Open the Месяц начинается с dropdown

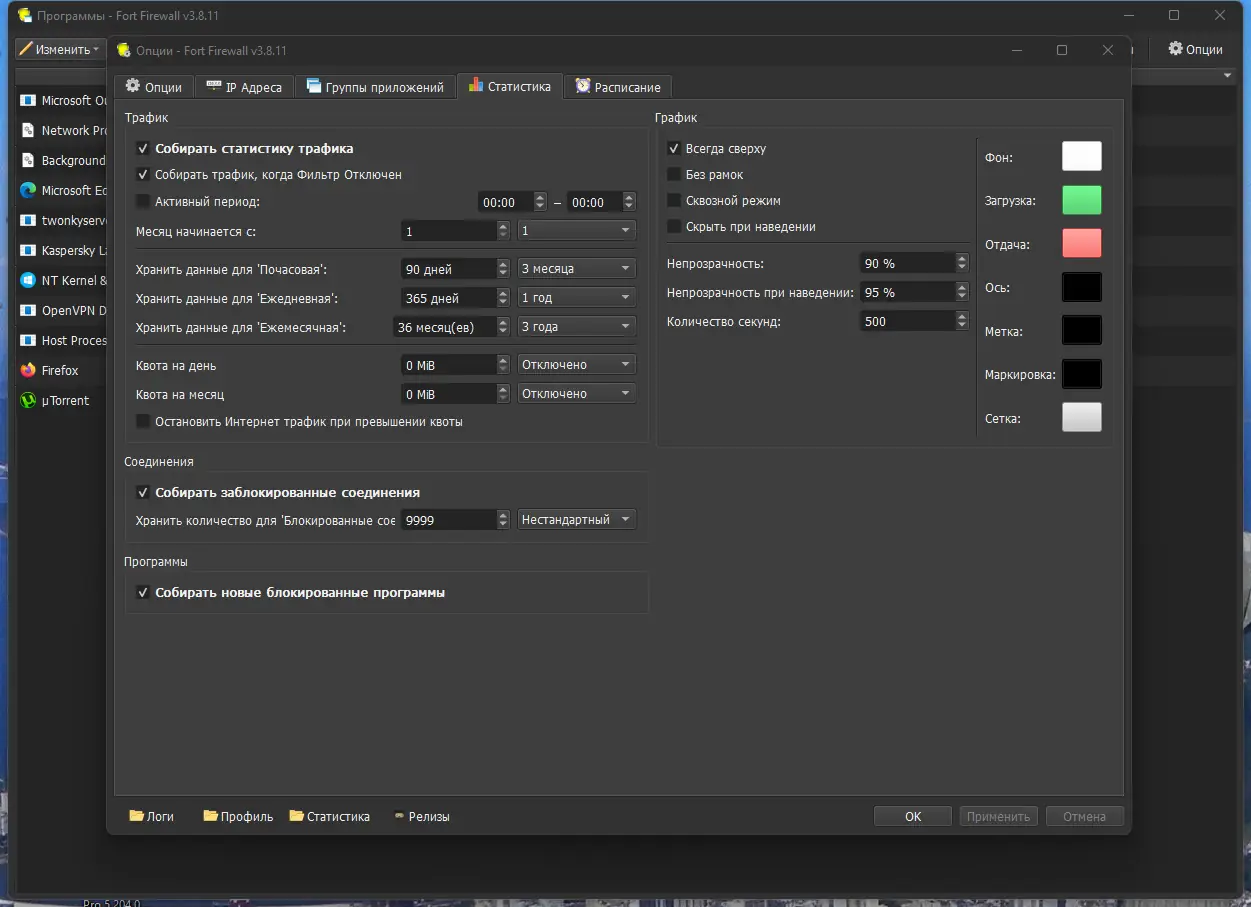(x=577, y=231)
